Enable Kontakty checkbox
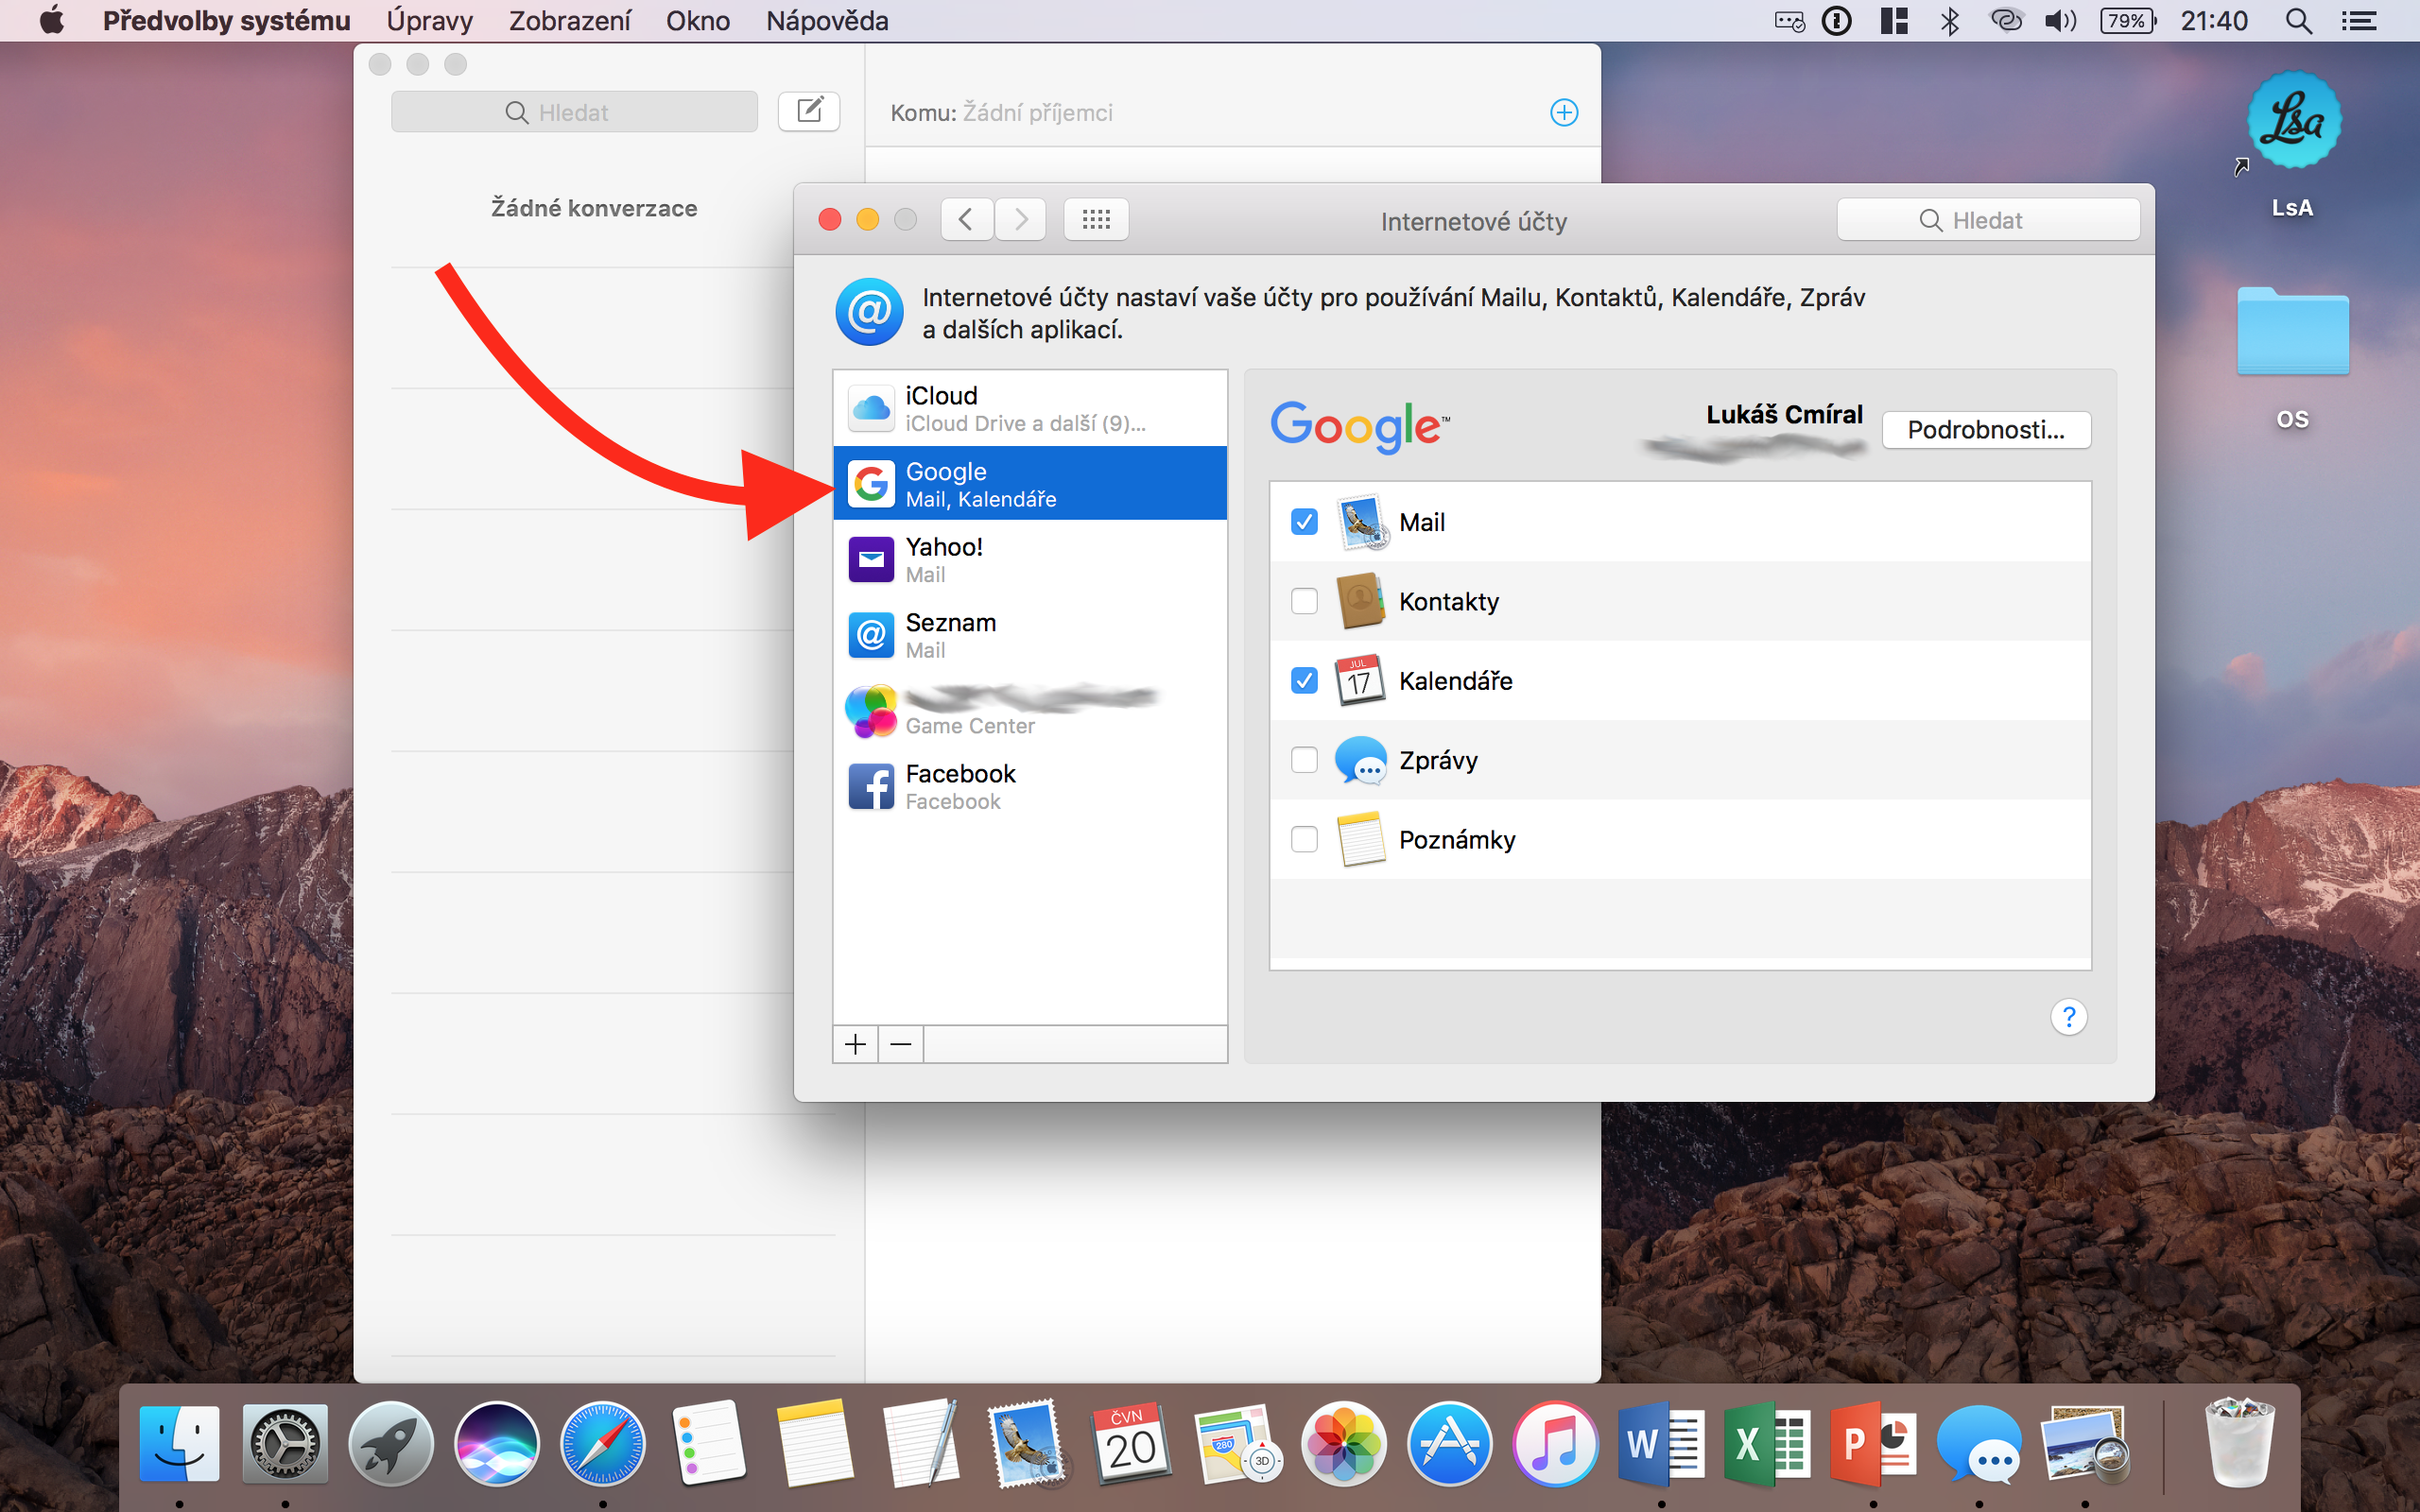Image resolution: width=2420 pixels, height=1512 pixels. click(1304, 601)
